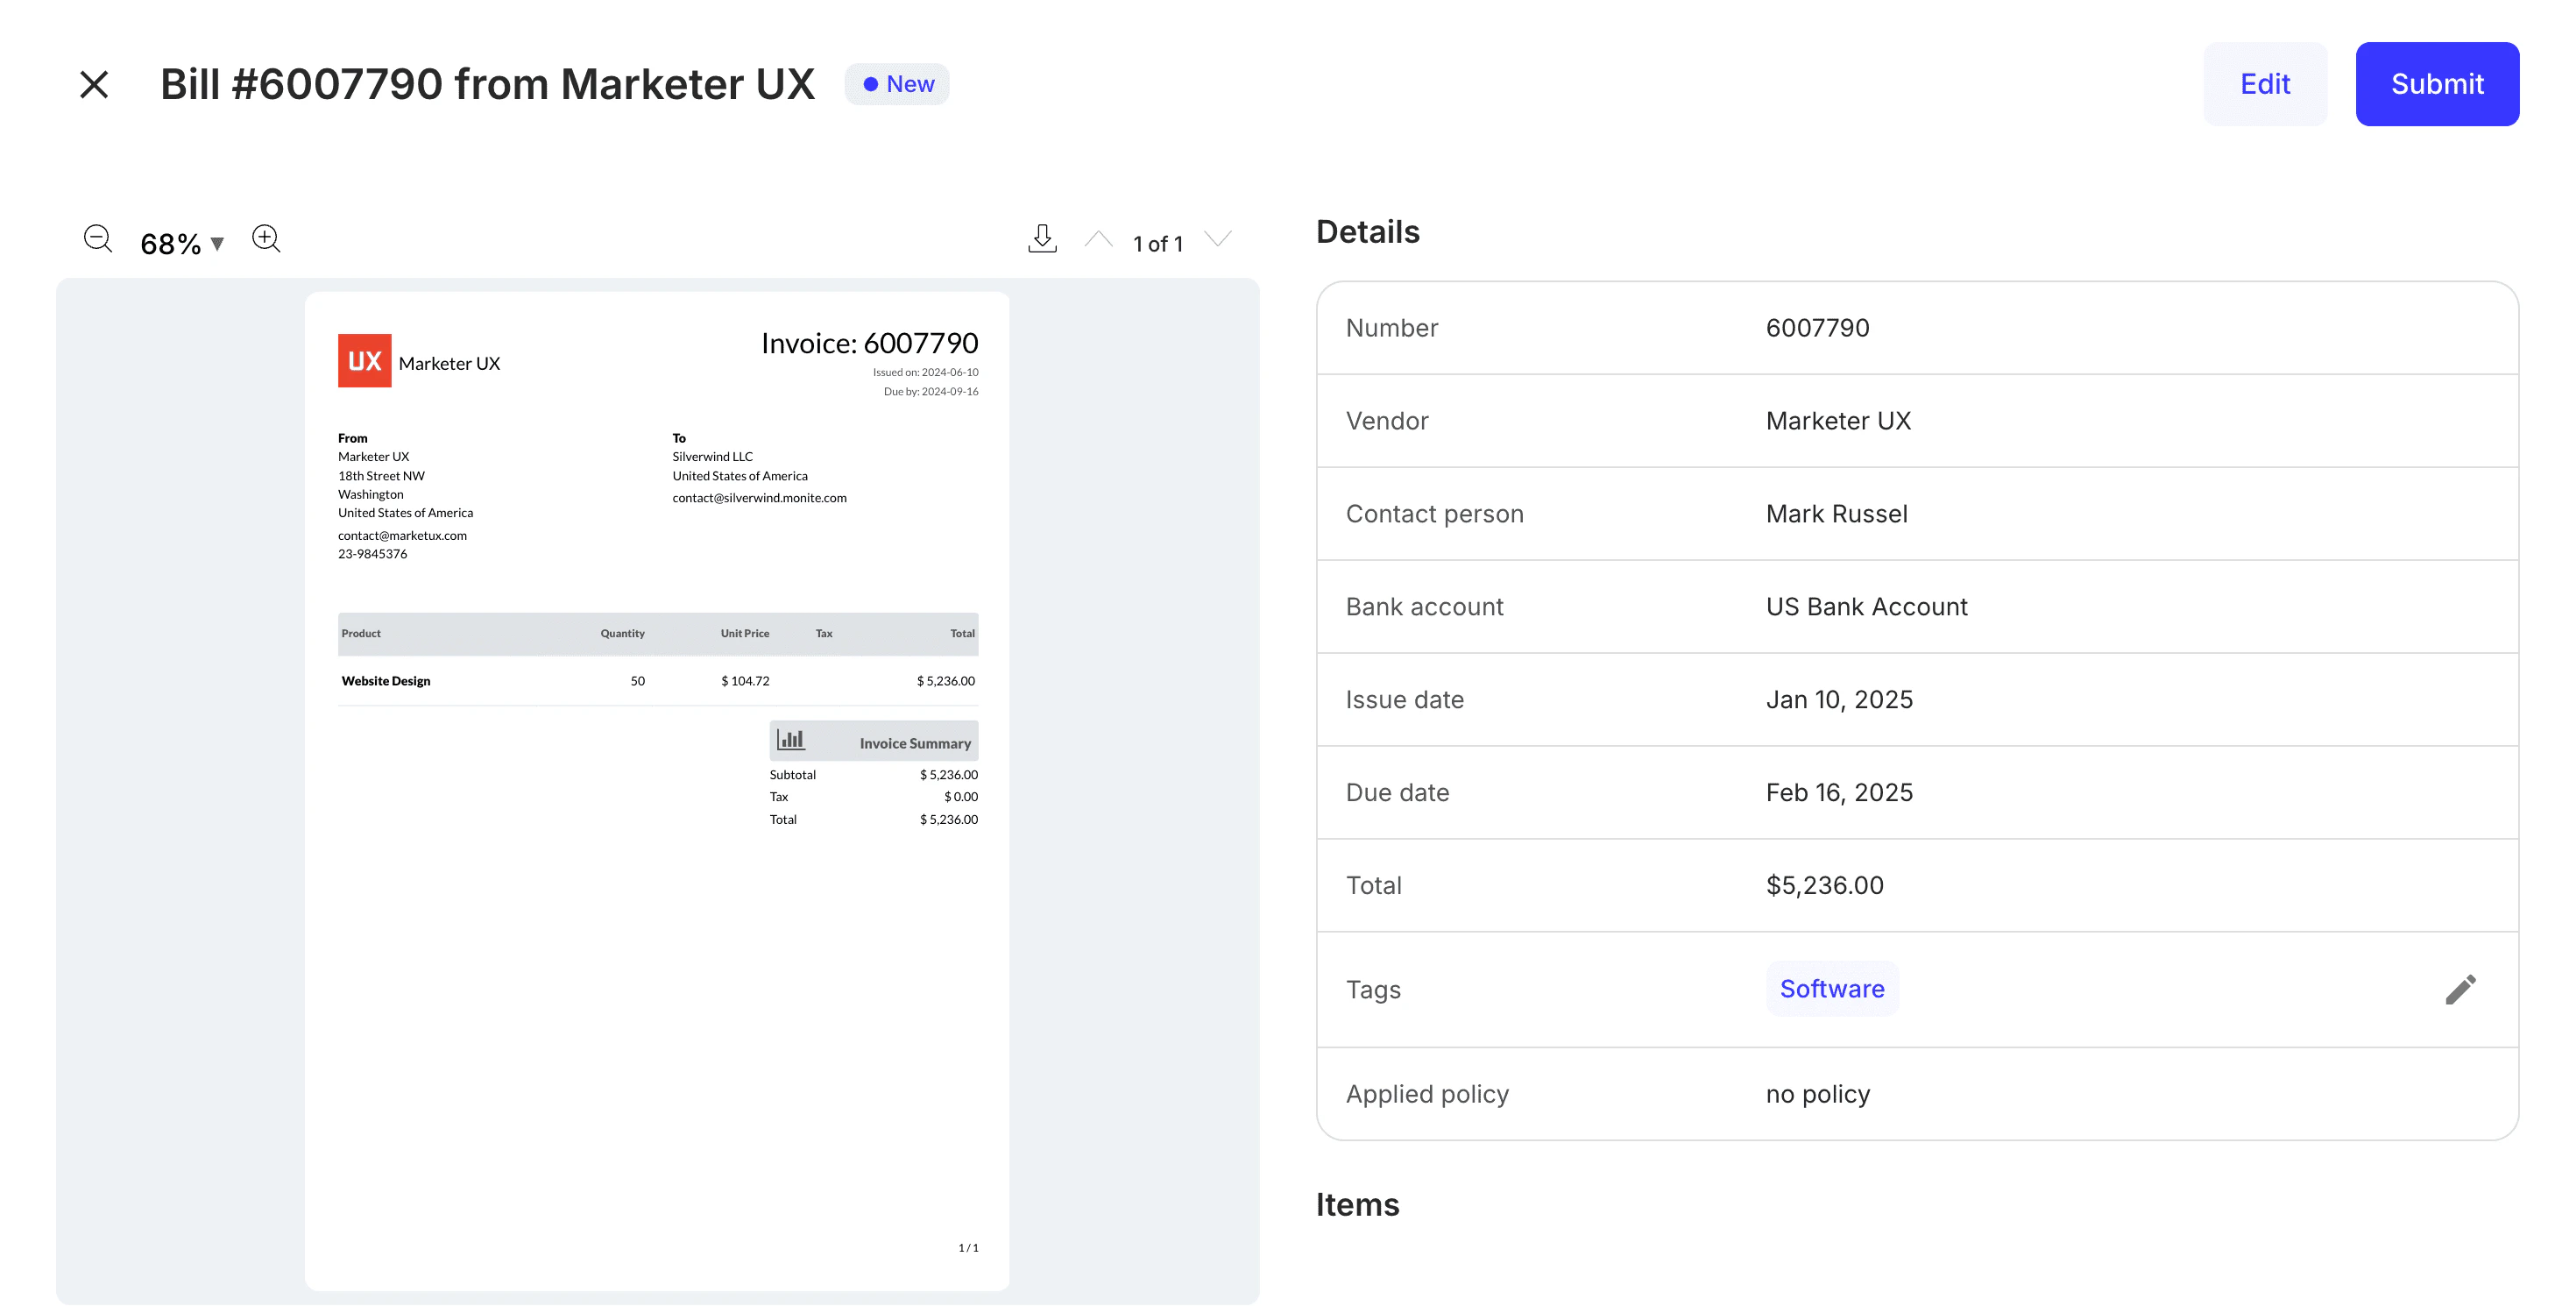Click the New status badge

(896, 84)
